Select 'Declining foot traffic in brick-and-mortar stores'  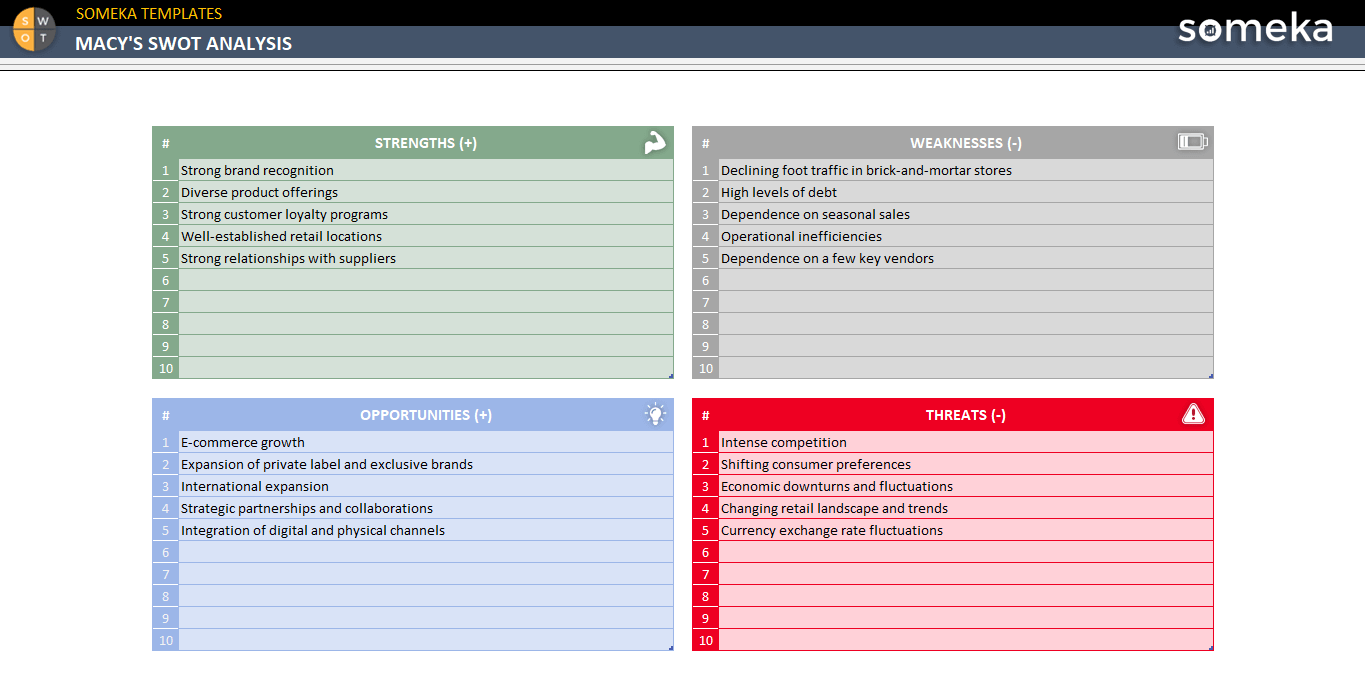pos(966,170)
